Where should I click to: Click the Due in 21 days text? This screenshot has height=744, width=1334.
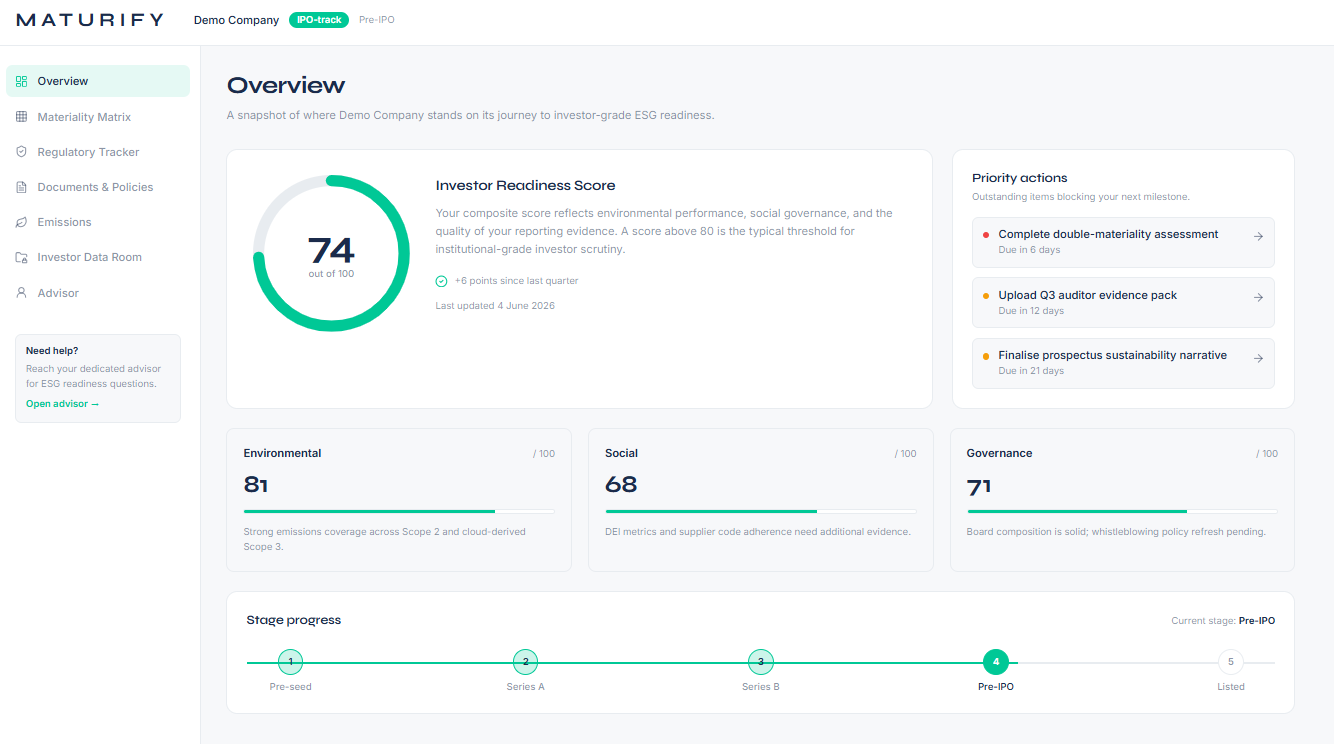pos(1031,371)
